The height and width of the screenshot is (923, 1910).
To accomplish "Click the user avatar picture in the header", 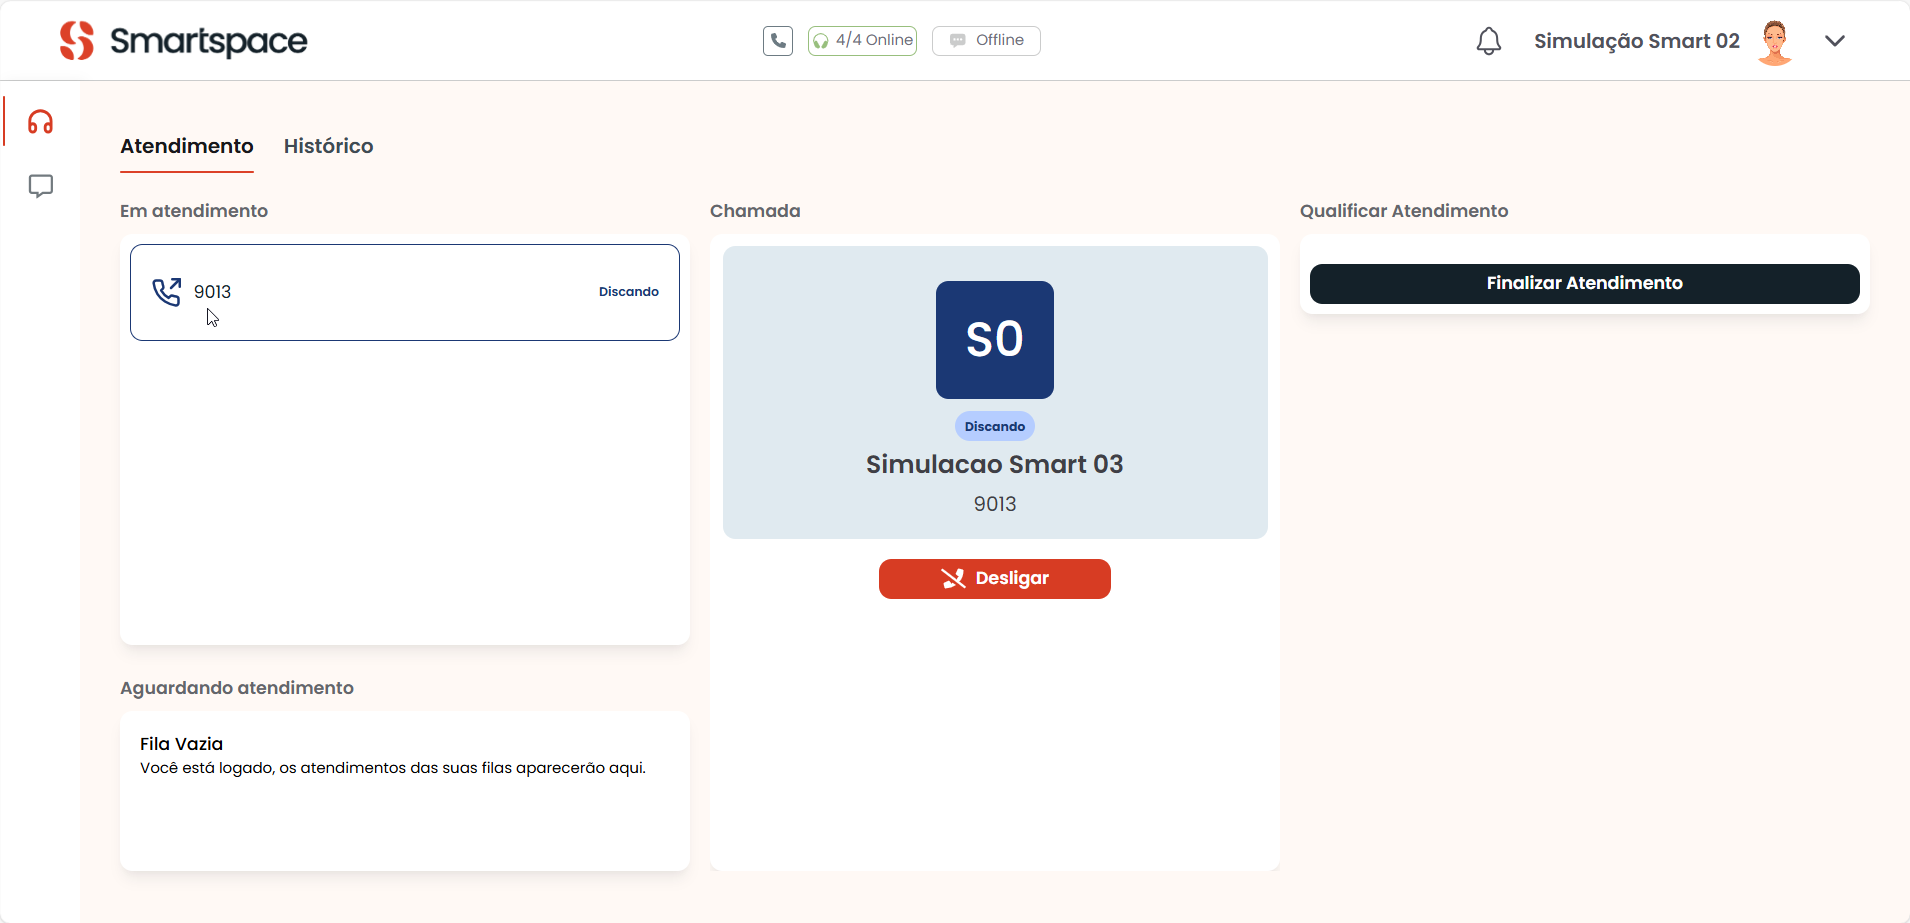I will (x=1775, y=42).
